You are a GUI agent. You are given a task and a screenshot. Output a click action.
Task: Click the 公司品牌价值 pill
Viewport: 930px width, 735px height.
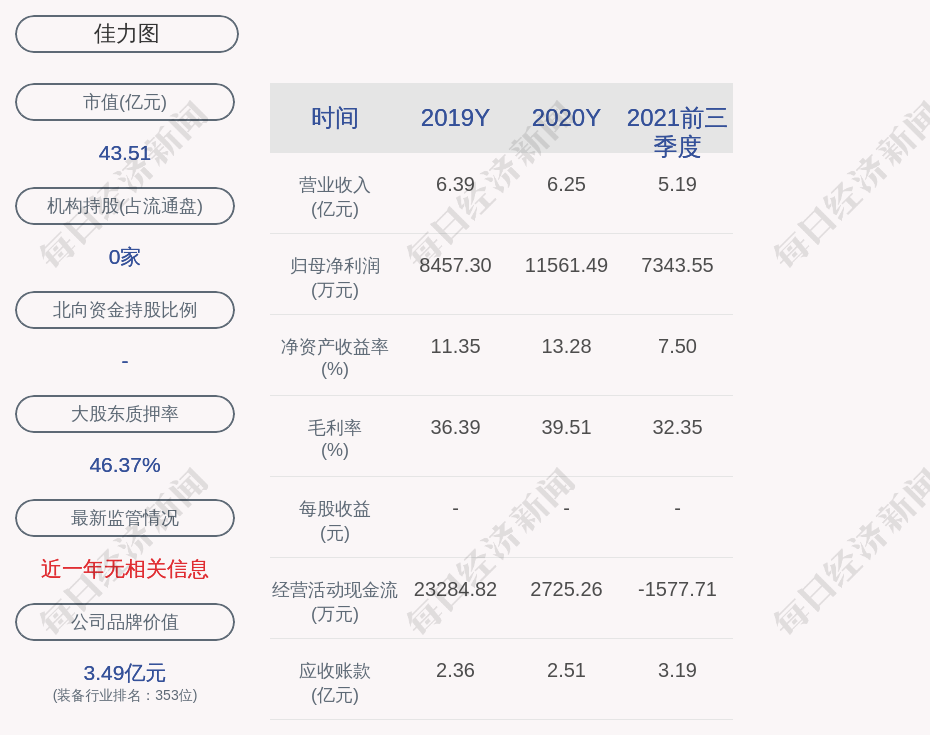point(125,622)
